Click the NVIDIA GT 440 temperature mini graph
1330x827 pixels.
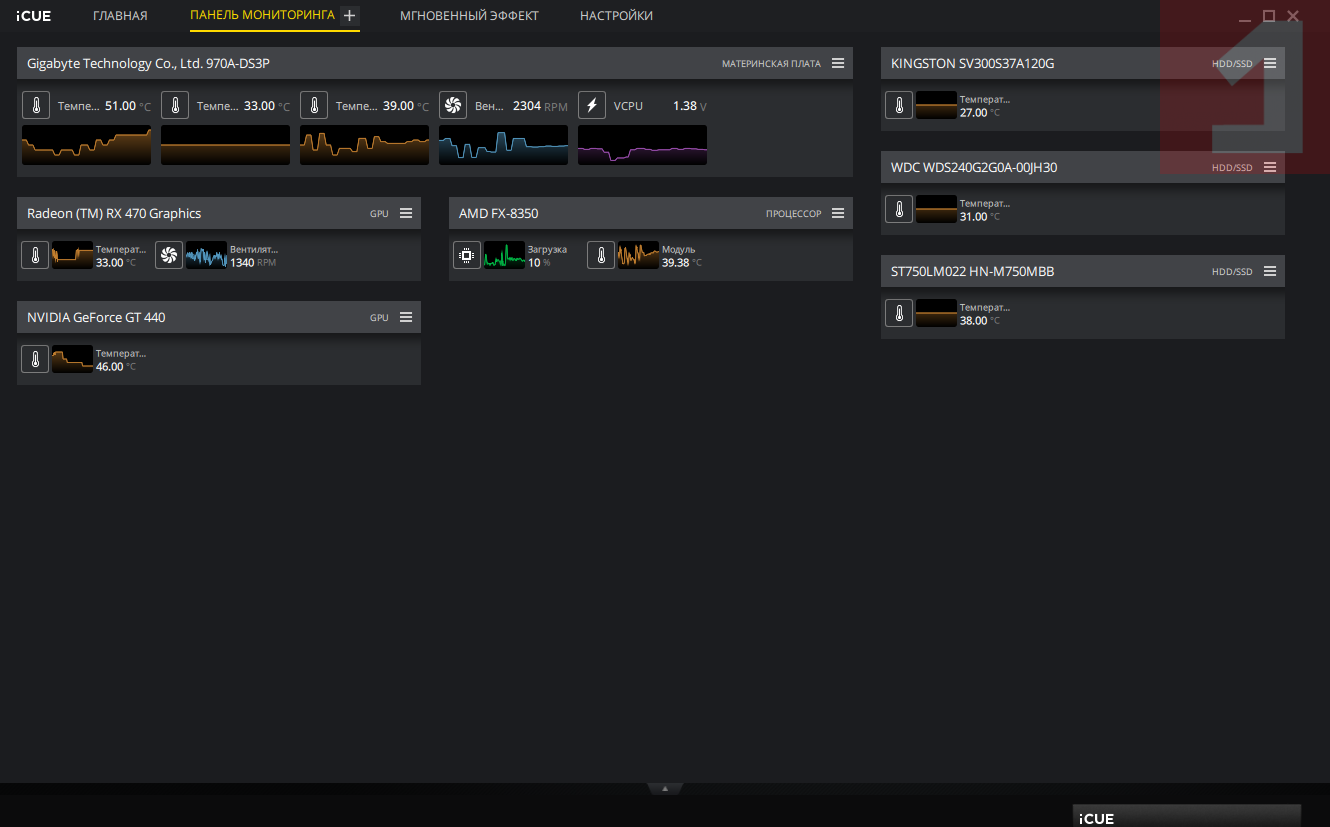pyautogui.click(x=72, y=359)
